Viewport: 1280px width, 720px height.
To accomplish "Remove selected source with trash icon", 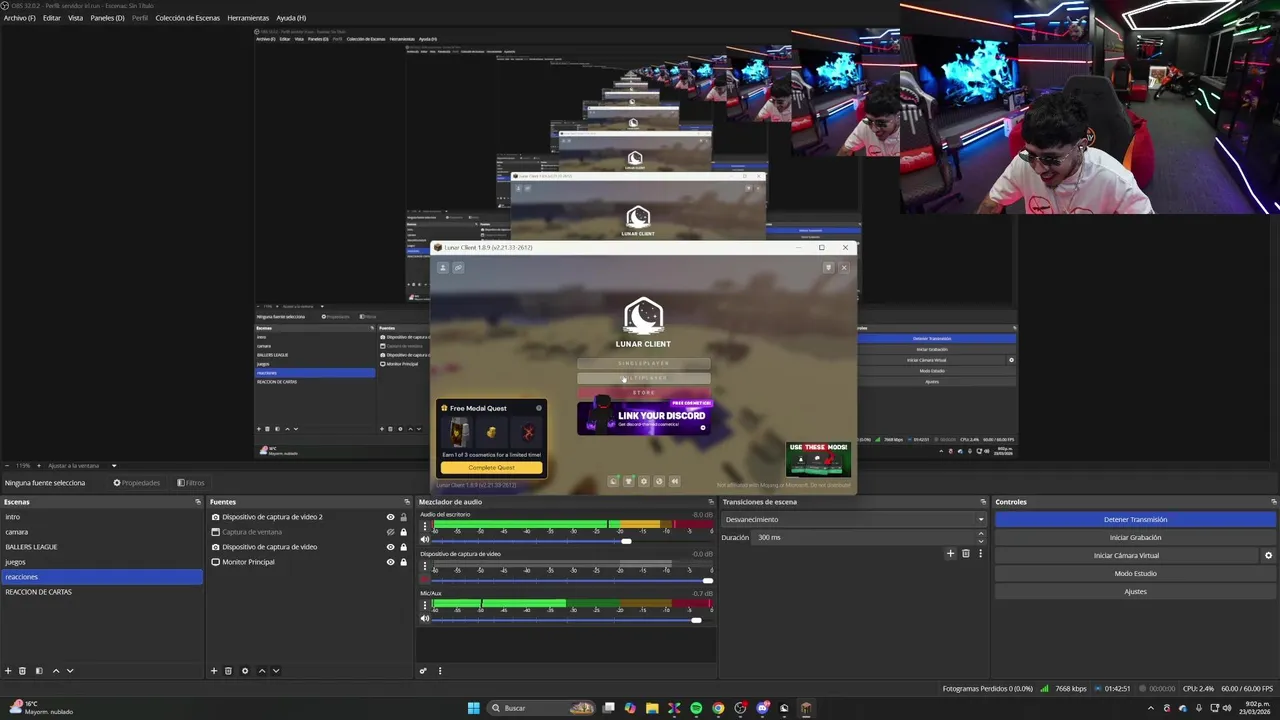I will click(229, 671).
